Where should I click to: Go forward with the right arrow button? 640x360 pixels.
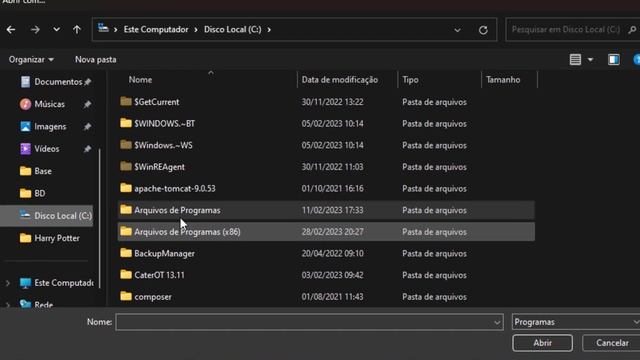(x=35, y=29)
